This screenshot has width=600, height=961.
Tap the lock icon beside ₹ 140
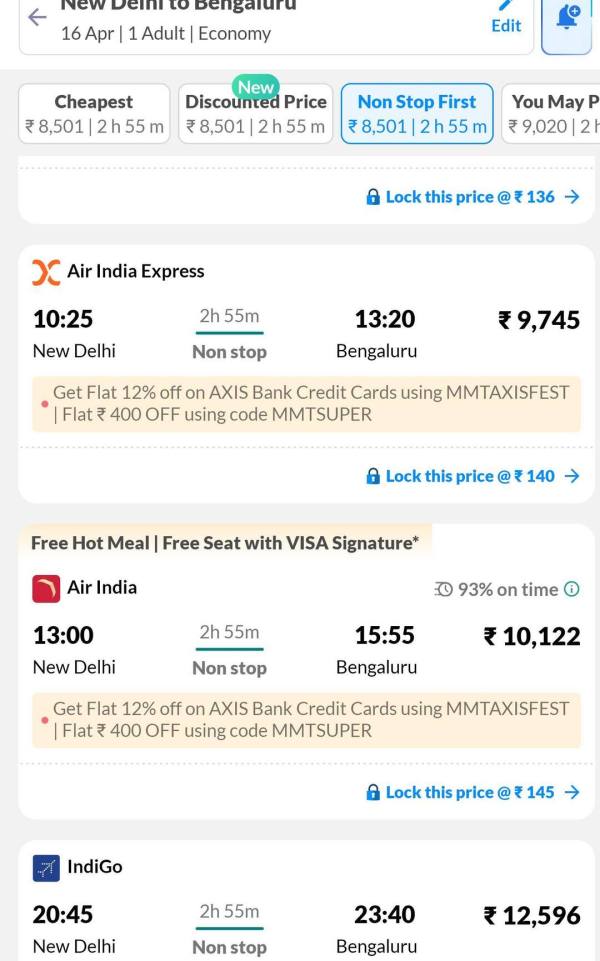coord(373,476)
